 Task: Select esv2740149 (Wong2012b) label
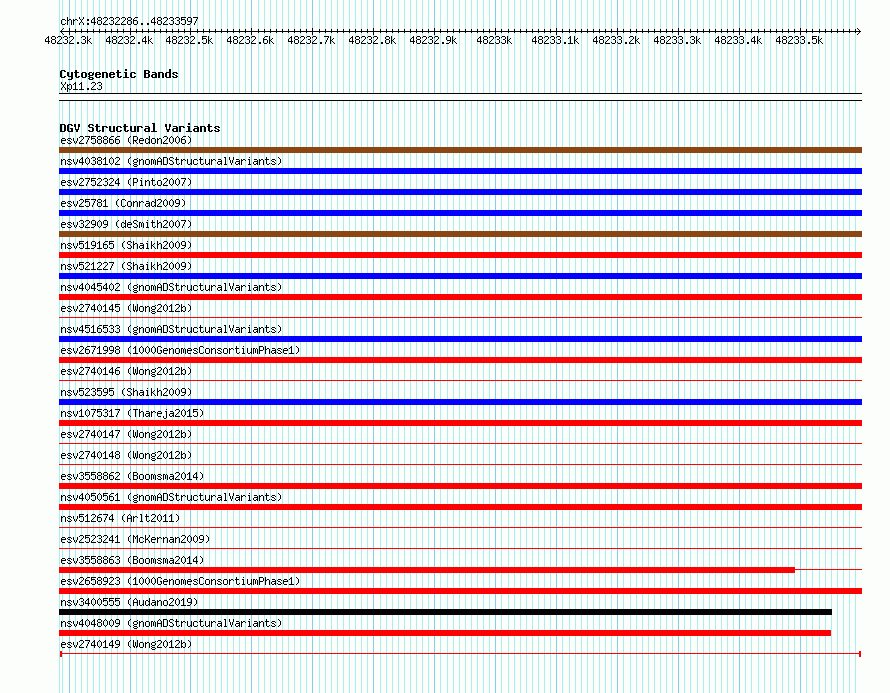click(126, 644)
